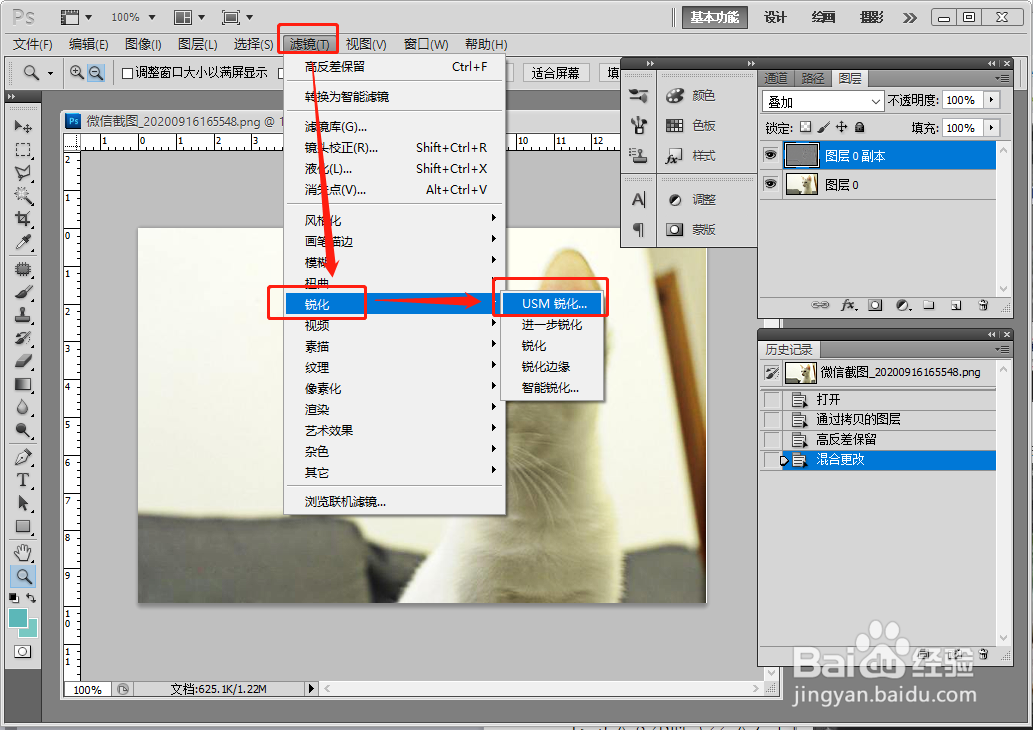1033x730 pixels.
Task: Select the Dodge tool
Action: (23, 430)
